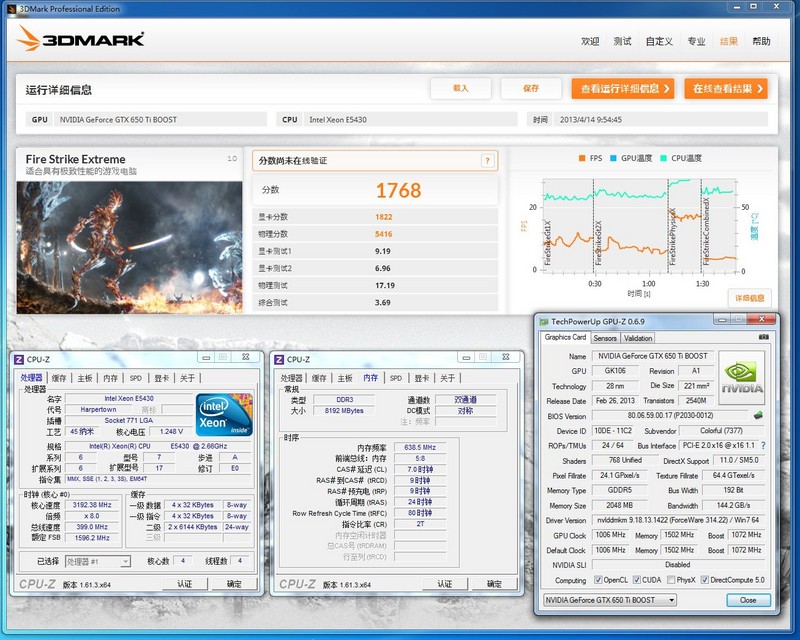The image size is (800, 640).
Task: Switch to the Sensors tab in GPU-Z
Action: [605, 338]
